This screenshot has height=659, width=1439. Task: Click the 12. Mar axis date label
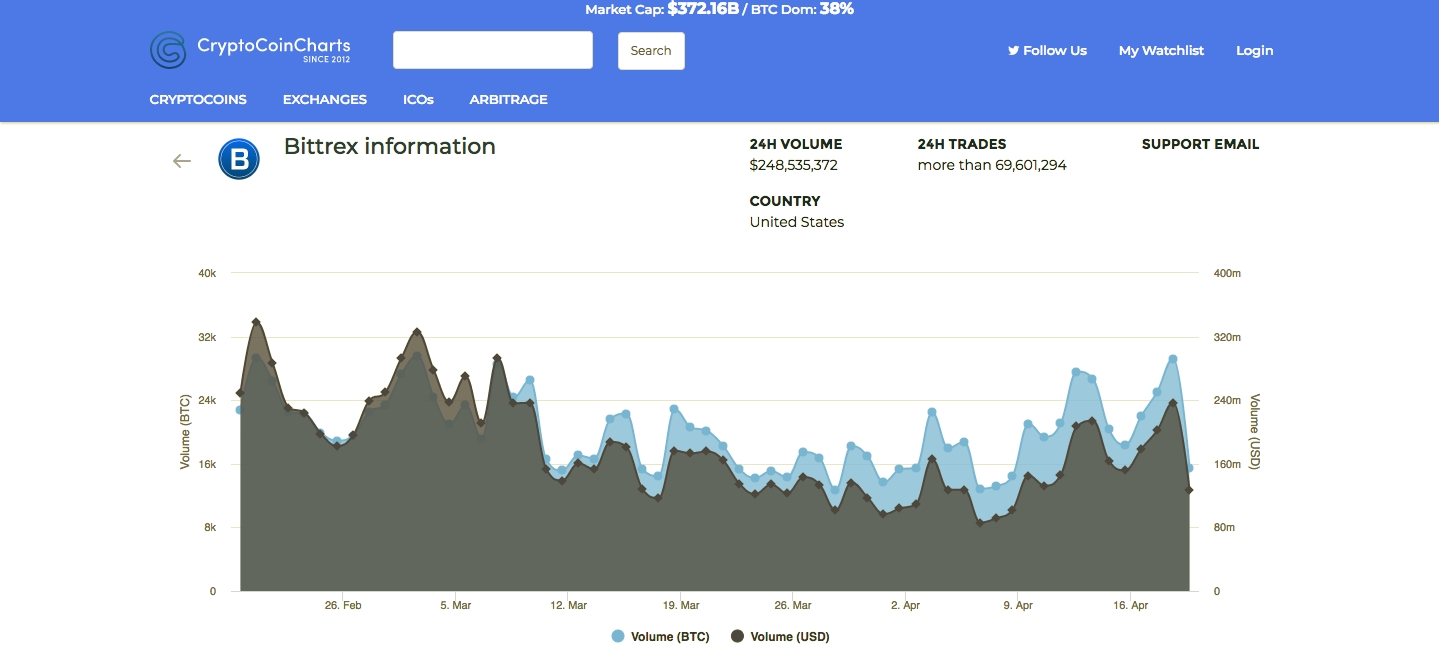(x=569, y=605)
